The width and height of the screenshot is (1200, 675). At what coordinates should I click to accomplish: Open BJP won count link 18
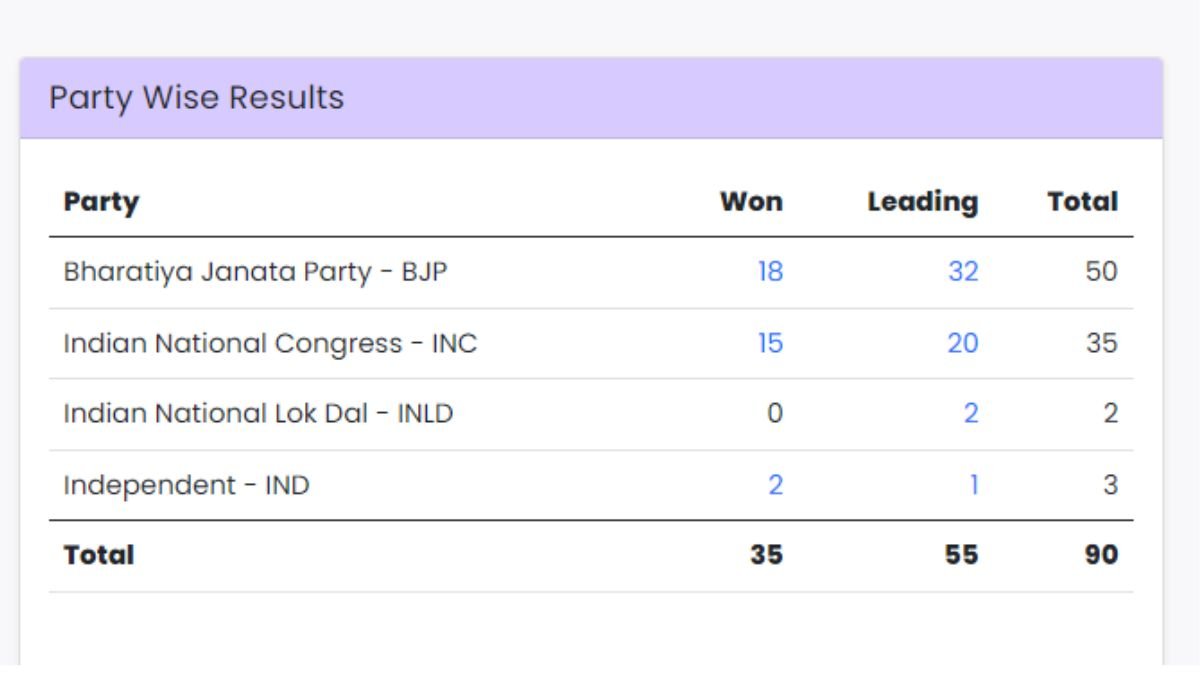[770, 272]
